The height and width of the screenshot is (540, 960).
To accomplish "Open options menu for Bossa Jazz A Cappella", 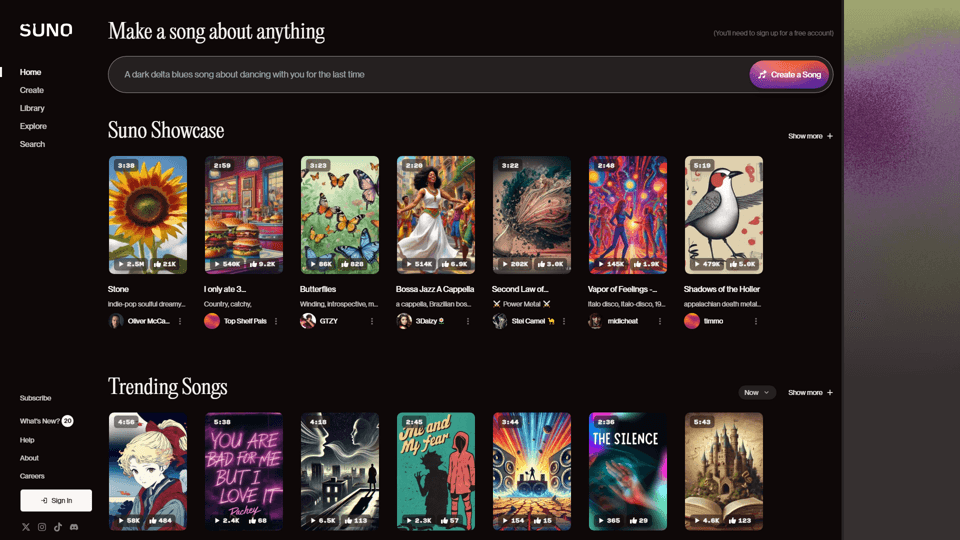I will (x=468, y=321).
